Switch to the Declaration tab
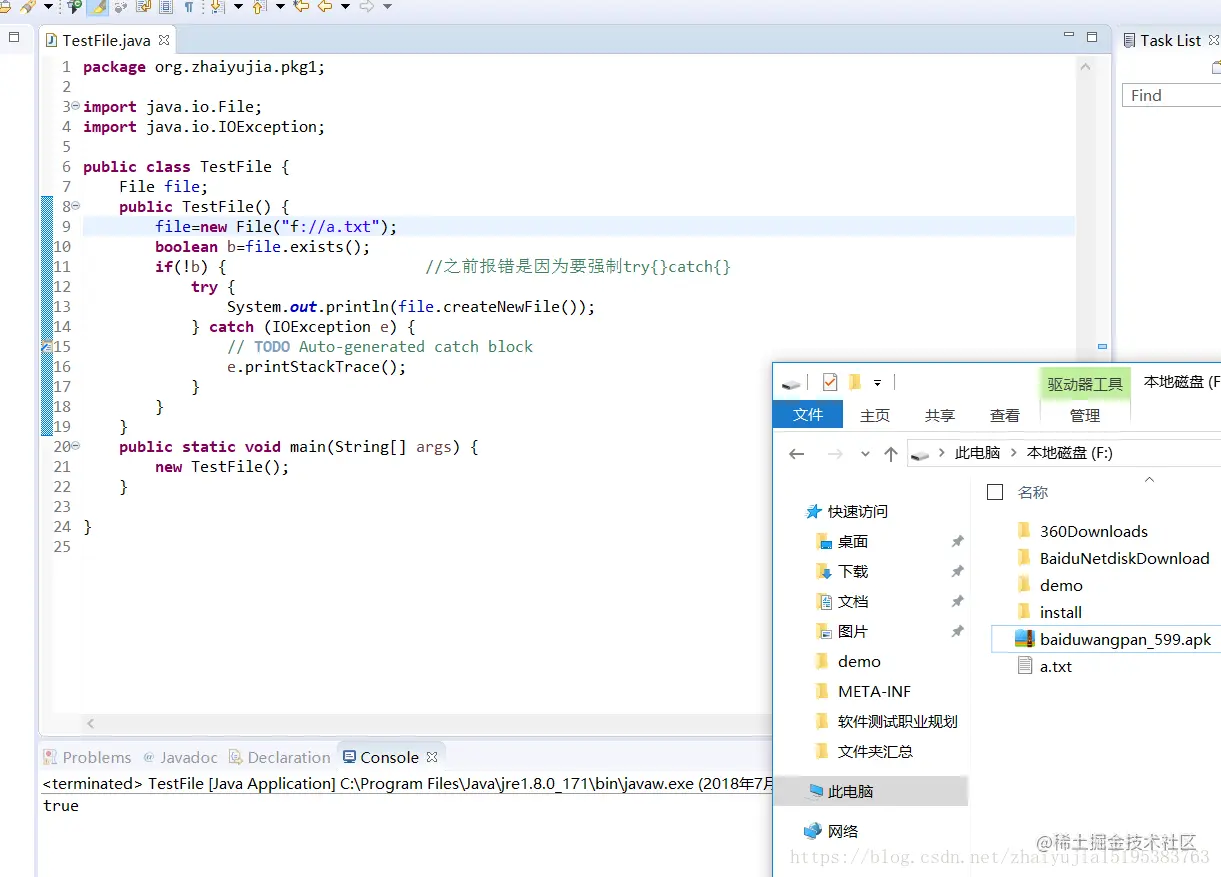 tap(279, 757)
